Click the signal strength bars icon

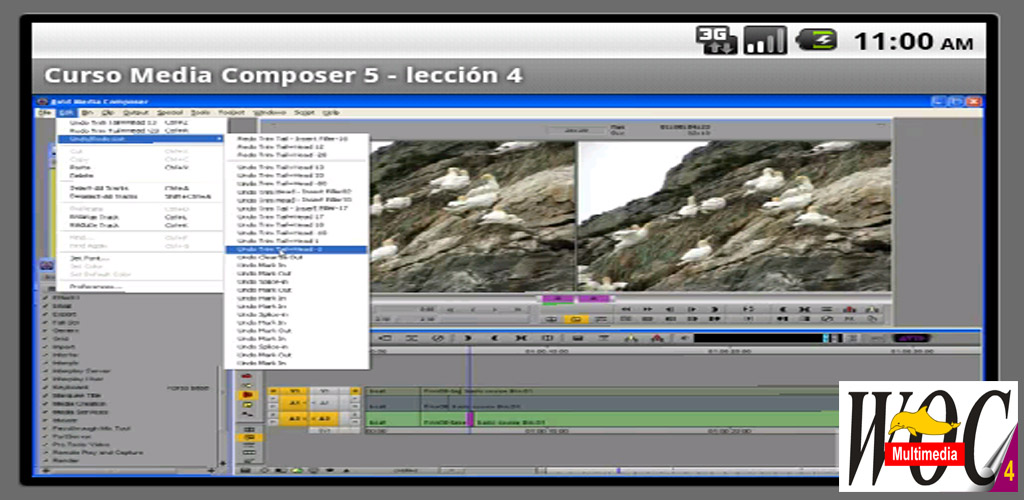(765, 40)
